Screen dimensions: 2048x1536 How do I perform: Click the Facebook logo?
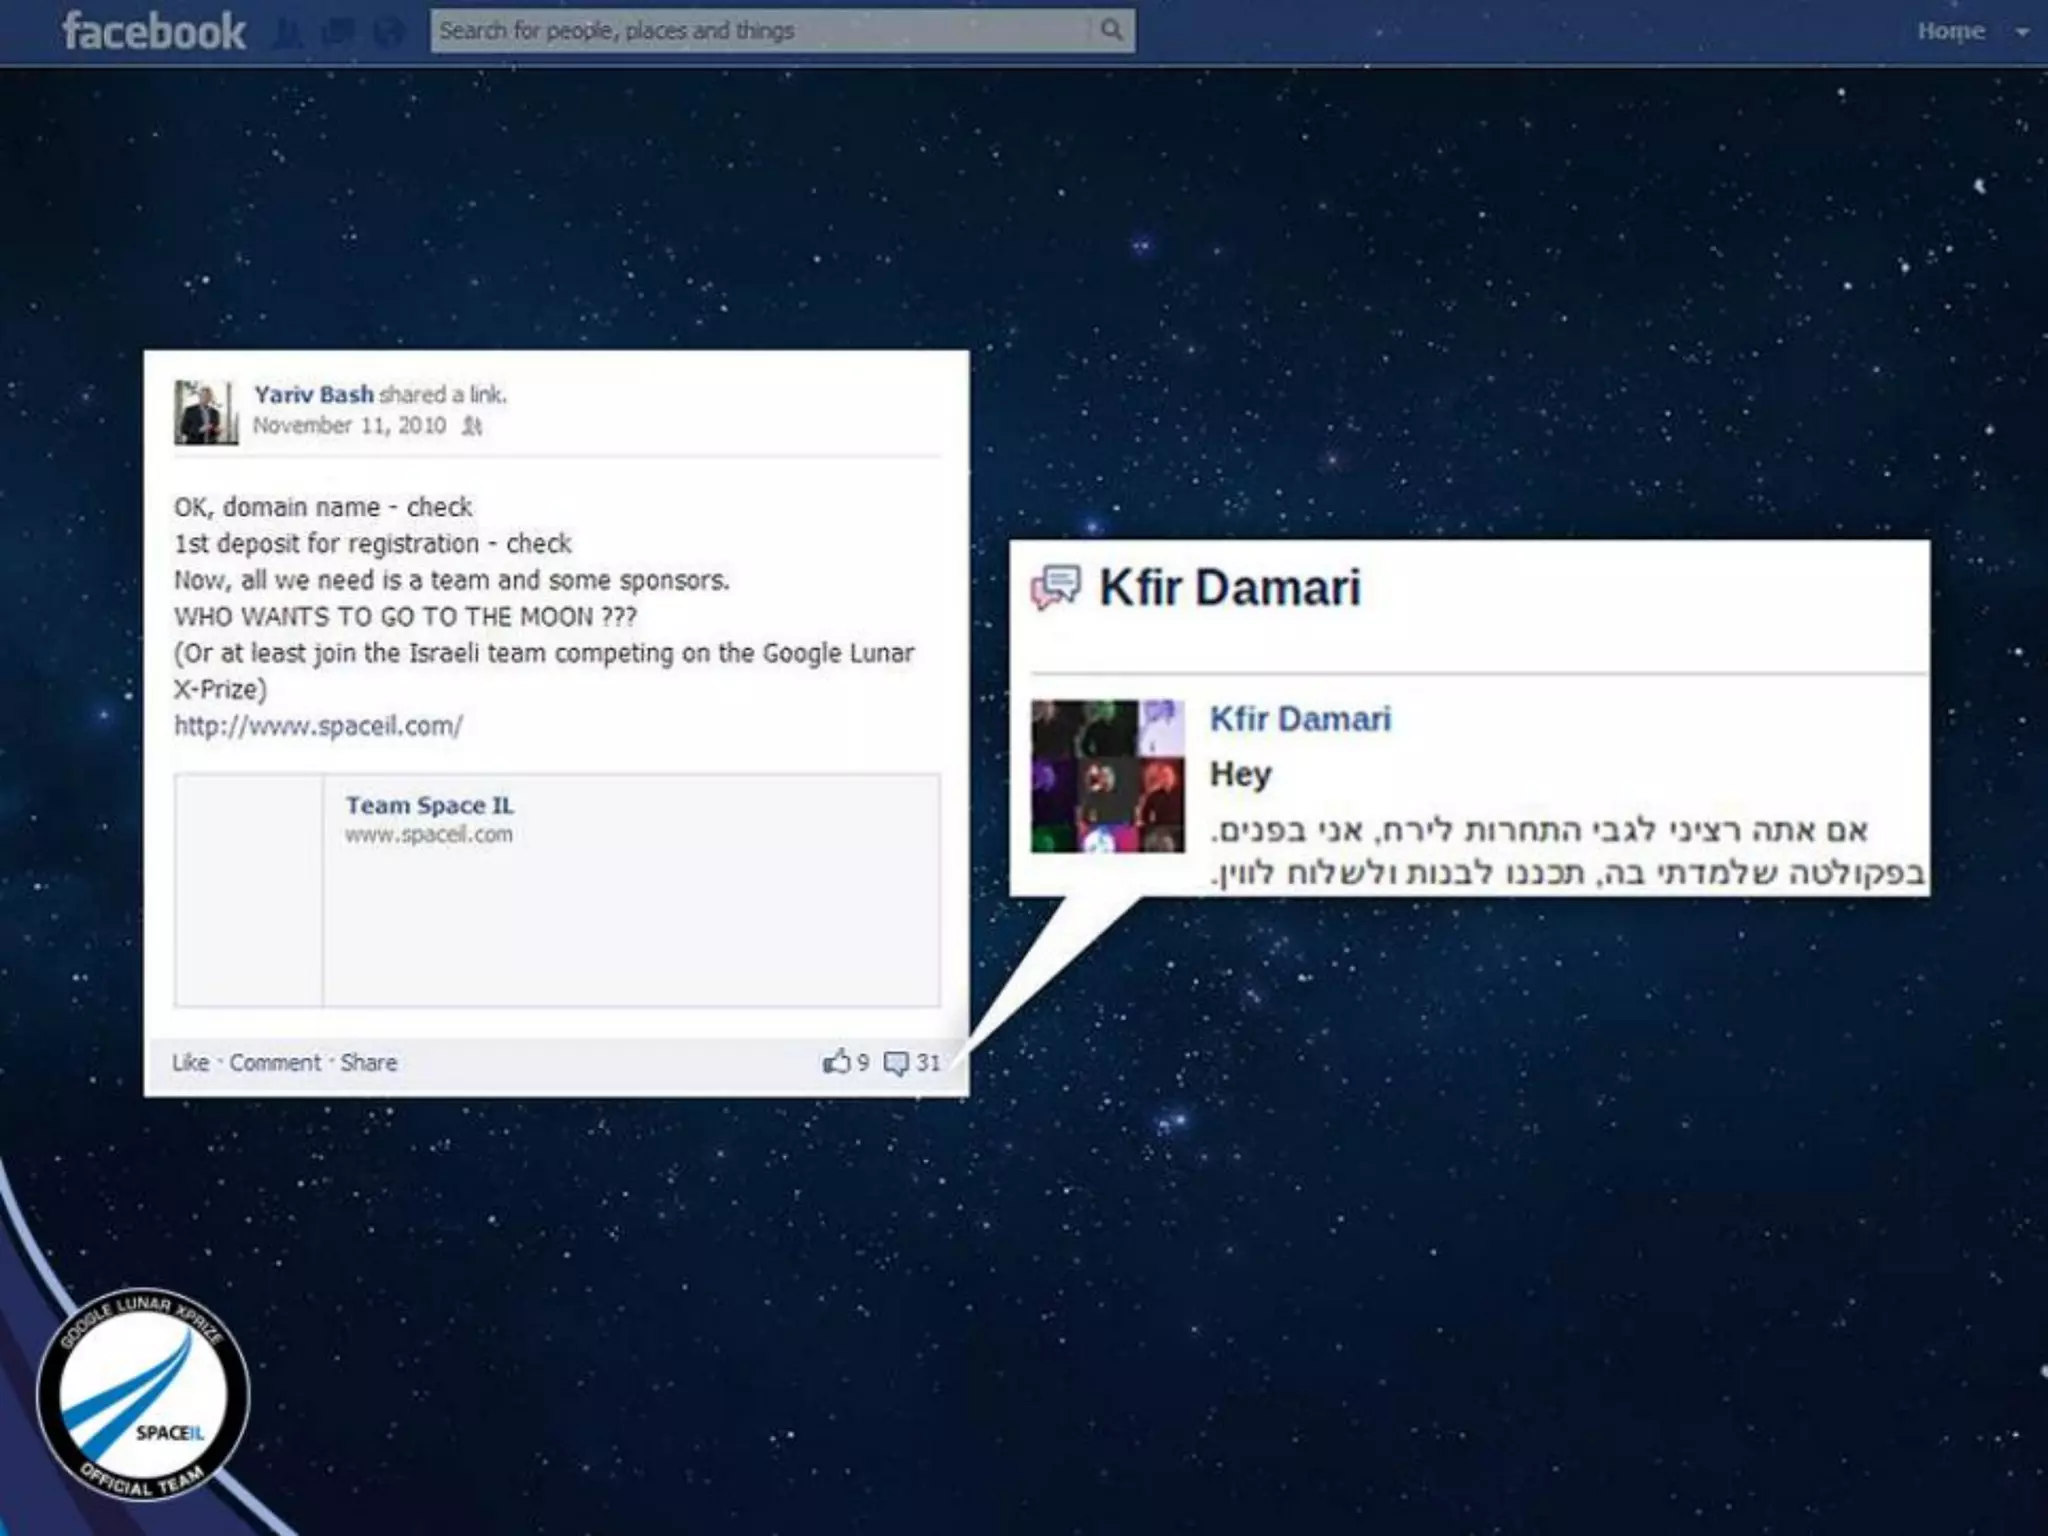[154, 32]
